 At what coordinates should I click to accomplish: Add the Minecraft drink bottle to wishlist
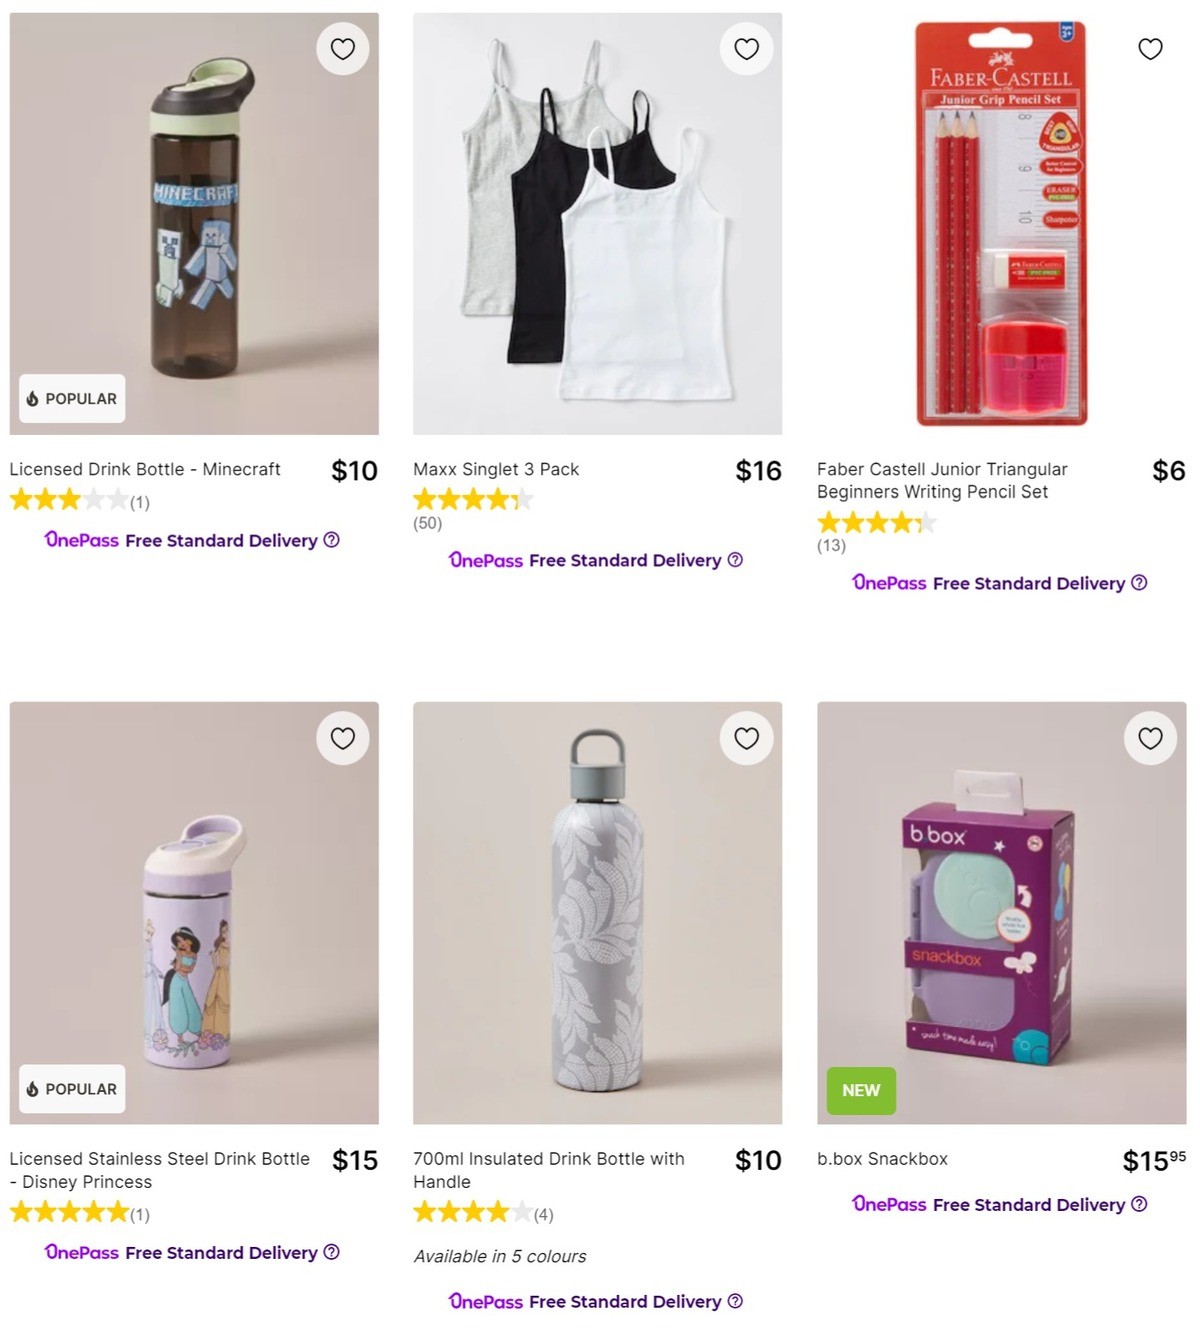click(x=342, y=48)
